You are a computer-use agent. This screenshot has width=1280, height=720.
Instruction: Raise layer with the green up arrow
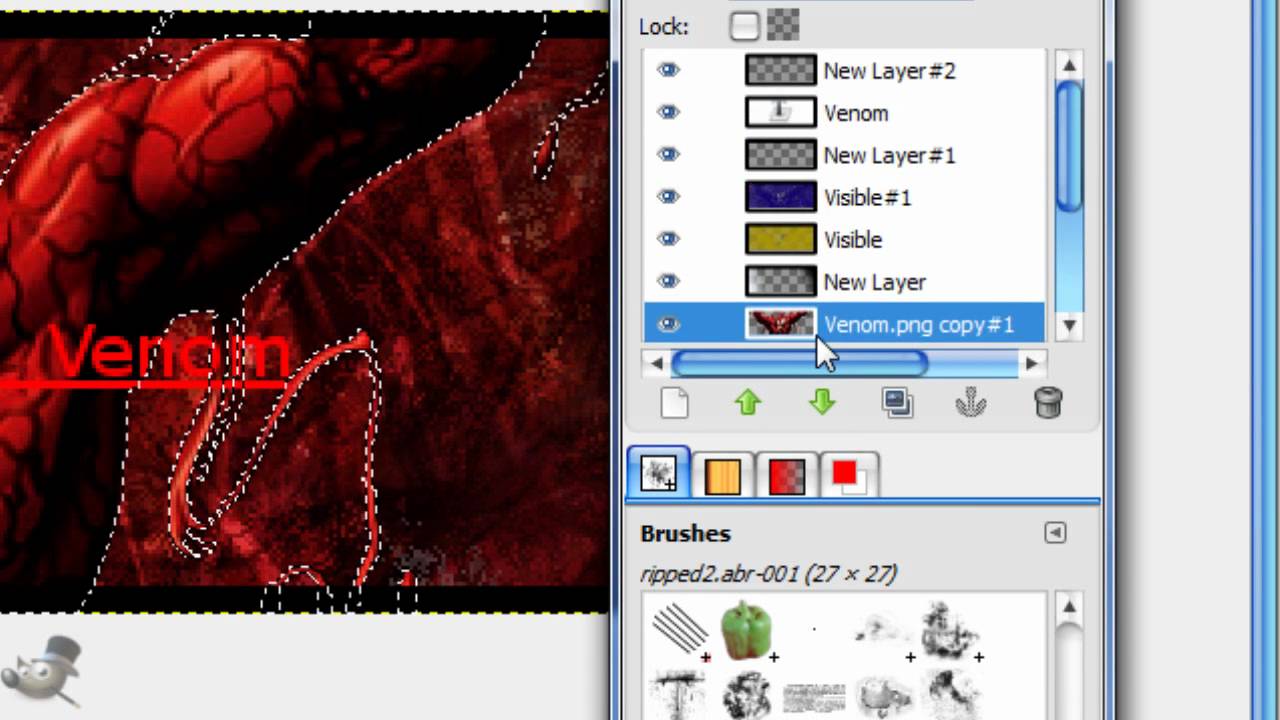tap(748, 402)
